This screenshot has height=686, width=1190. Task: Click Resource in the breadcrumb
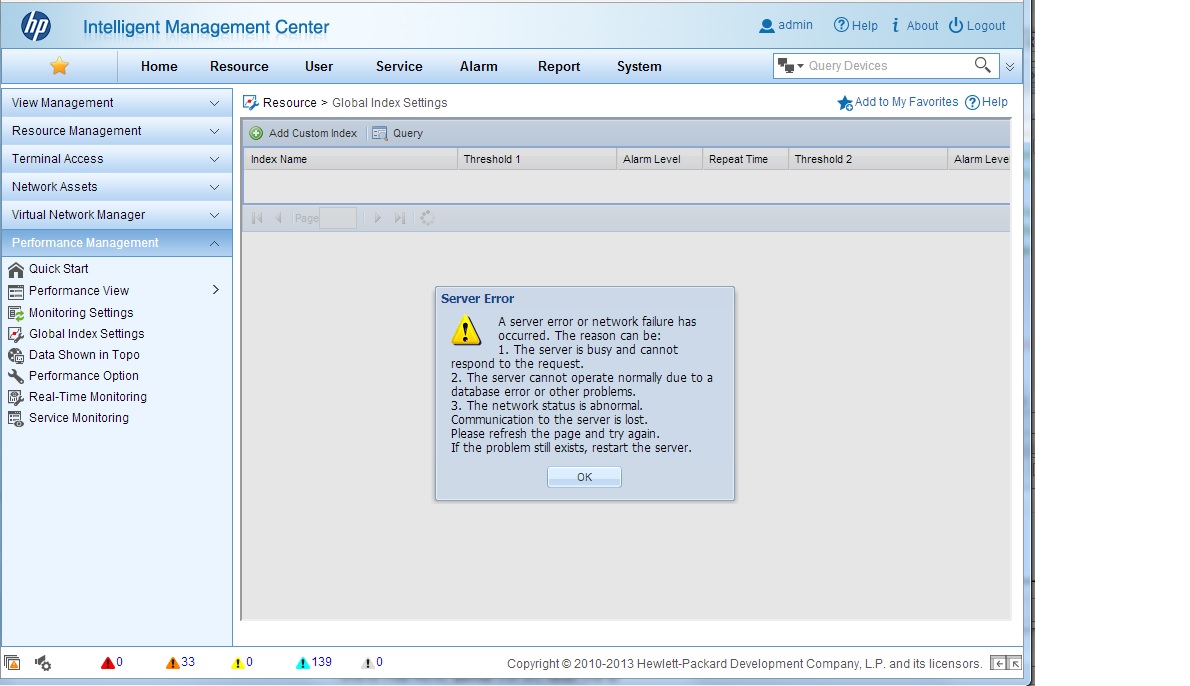coord(289,102)
